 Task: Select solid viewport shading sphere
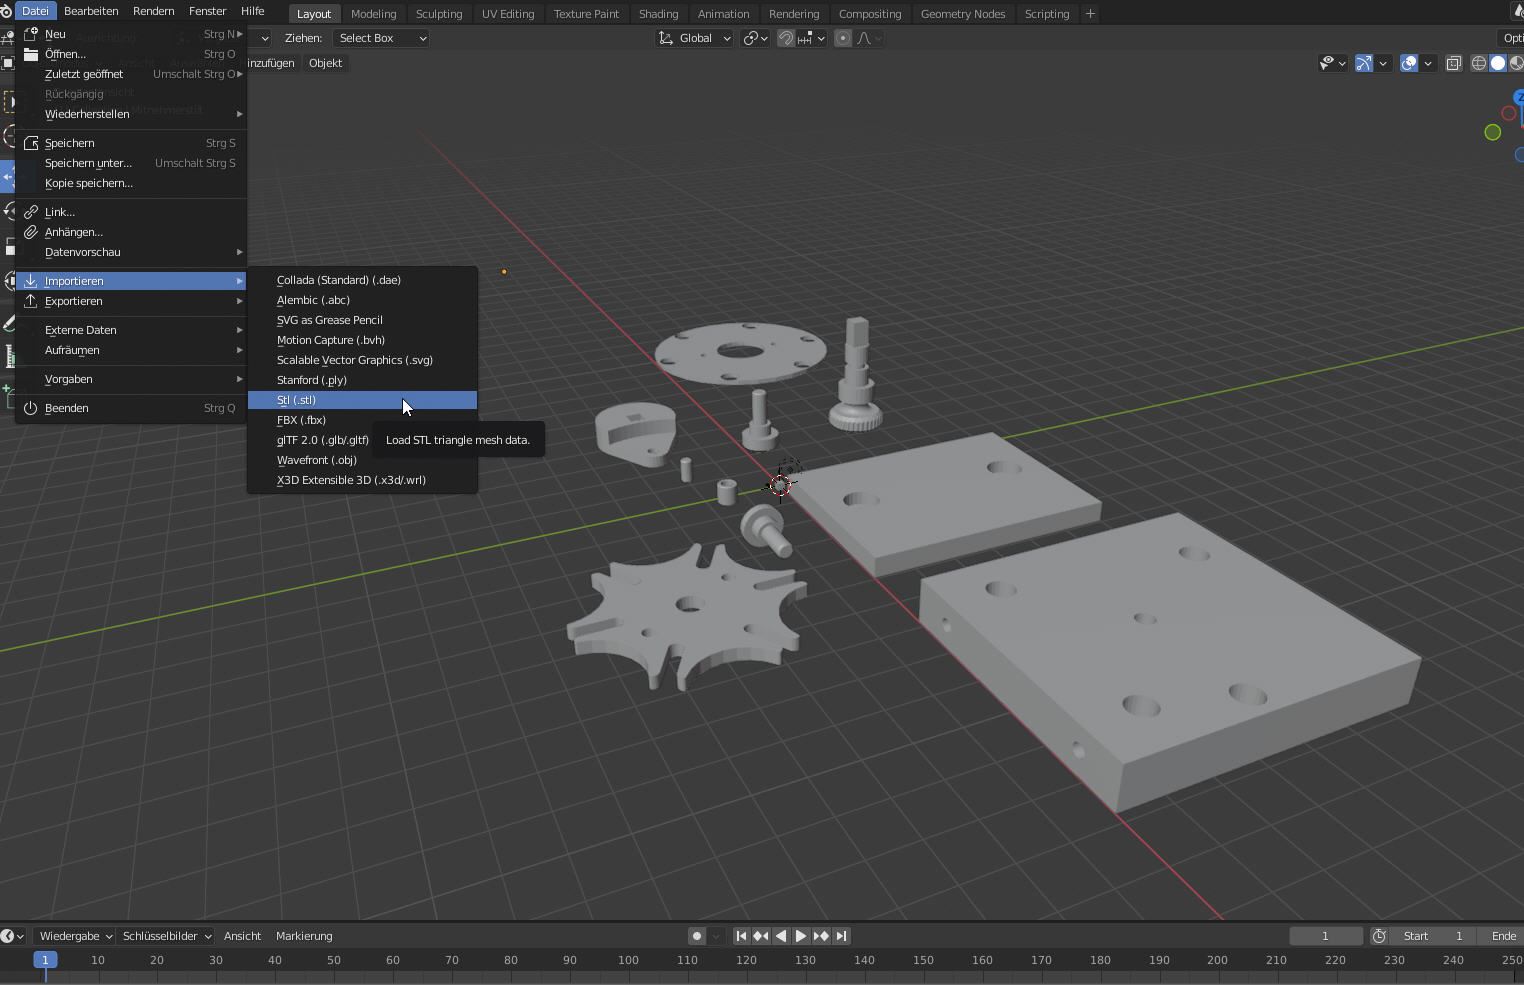(x=1498, y=63)
